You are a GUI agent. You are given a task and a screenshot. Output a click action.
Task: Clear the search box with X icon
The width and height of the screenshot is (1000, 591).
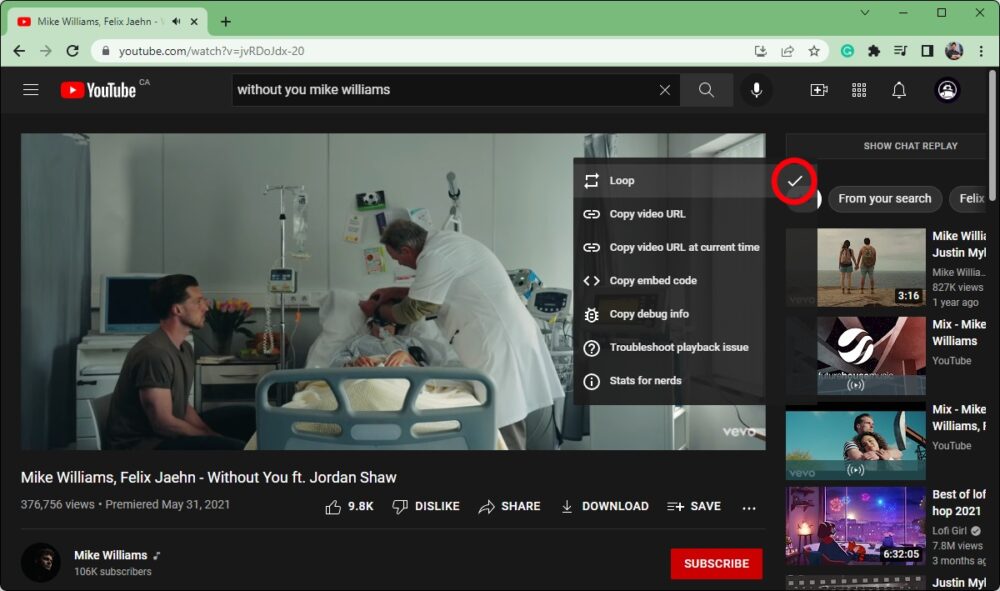(x=665, y=90)
